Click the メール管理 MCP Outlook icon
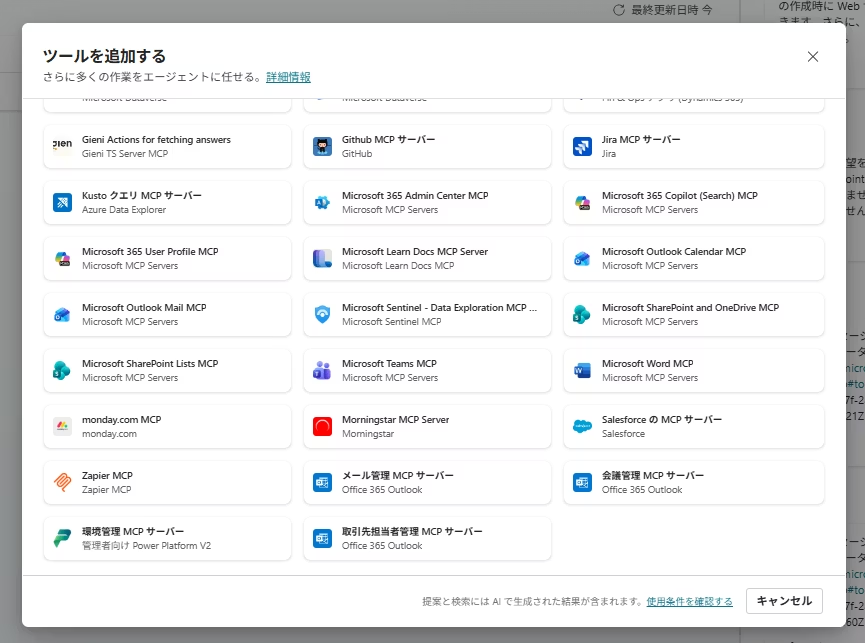Screen dimensions: 865x643 coord(322,483)
